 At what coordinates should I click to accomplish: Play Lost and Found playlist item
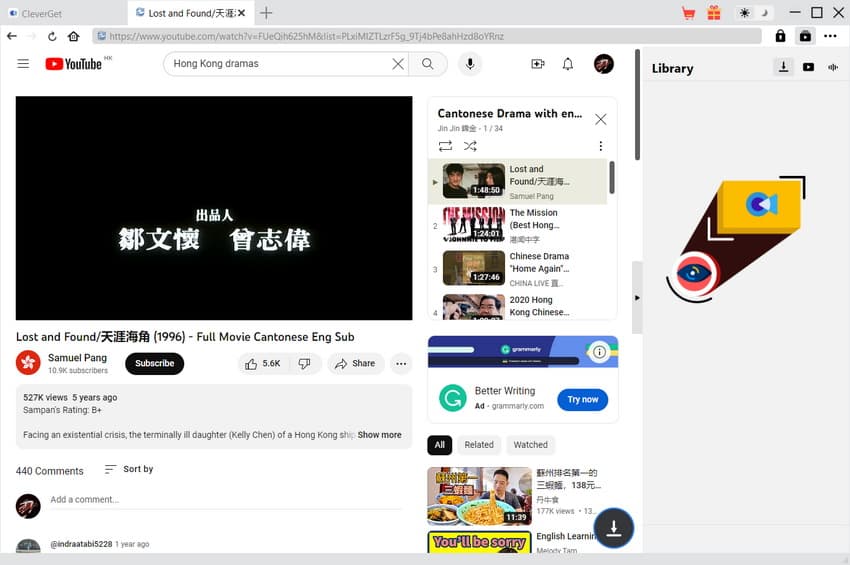click(517, 182)
